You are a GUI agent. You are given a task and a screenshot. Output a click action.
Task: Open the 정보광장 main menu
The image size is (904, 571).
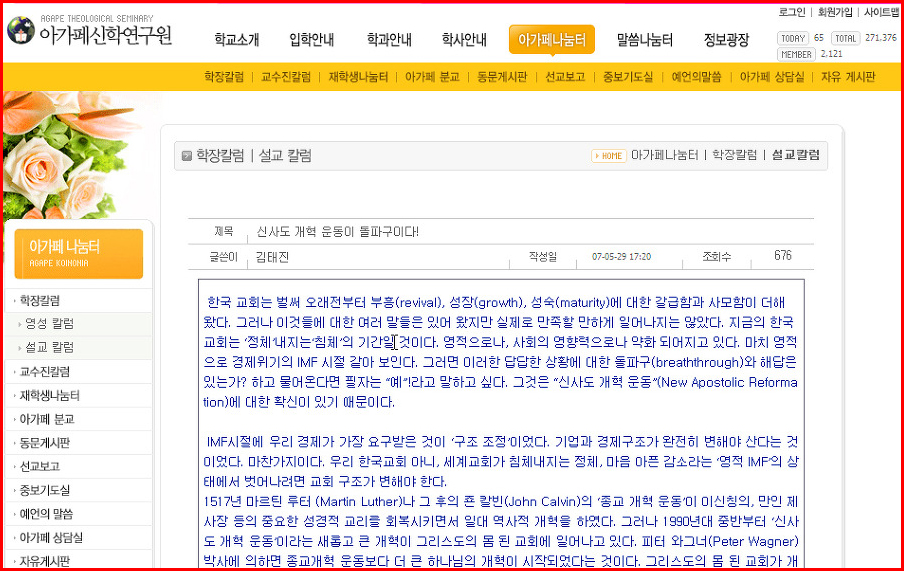coord(726,40)
